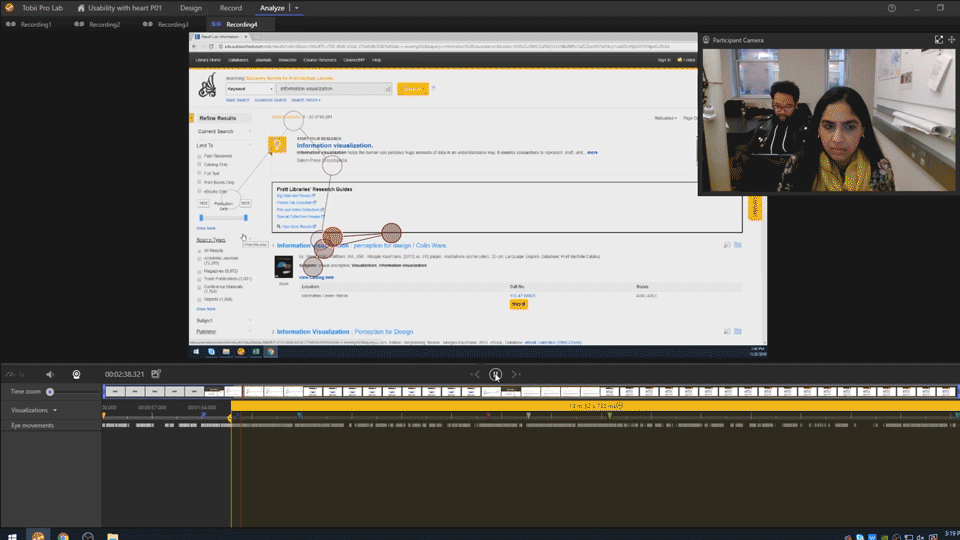Toggle the participant camera icon in the replay bar

pyautogui.click(x=77, y=374)
